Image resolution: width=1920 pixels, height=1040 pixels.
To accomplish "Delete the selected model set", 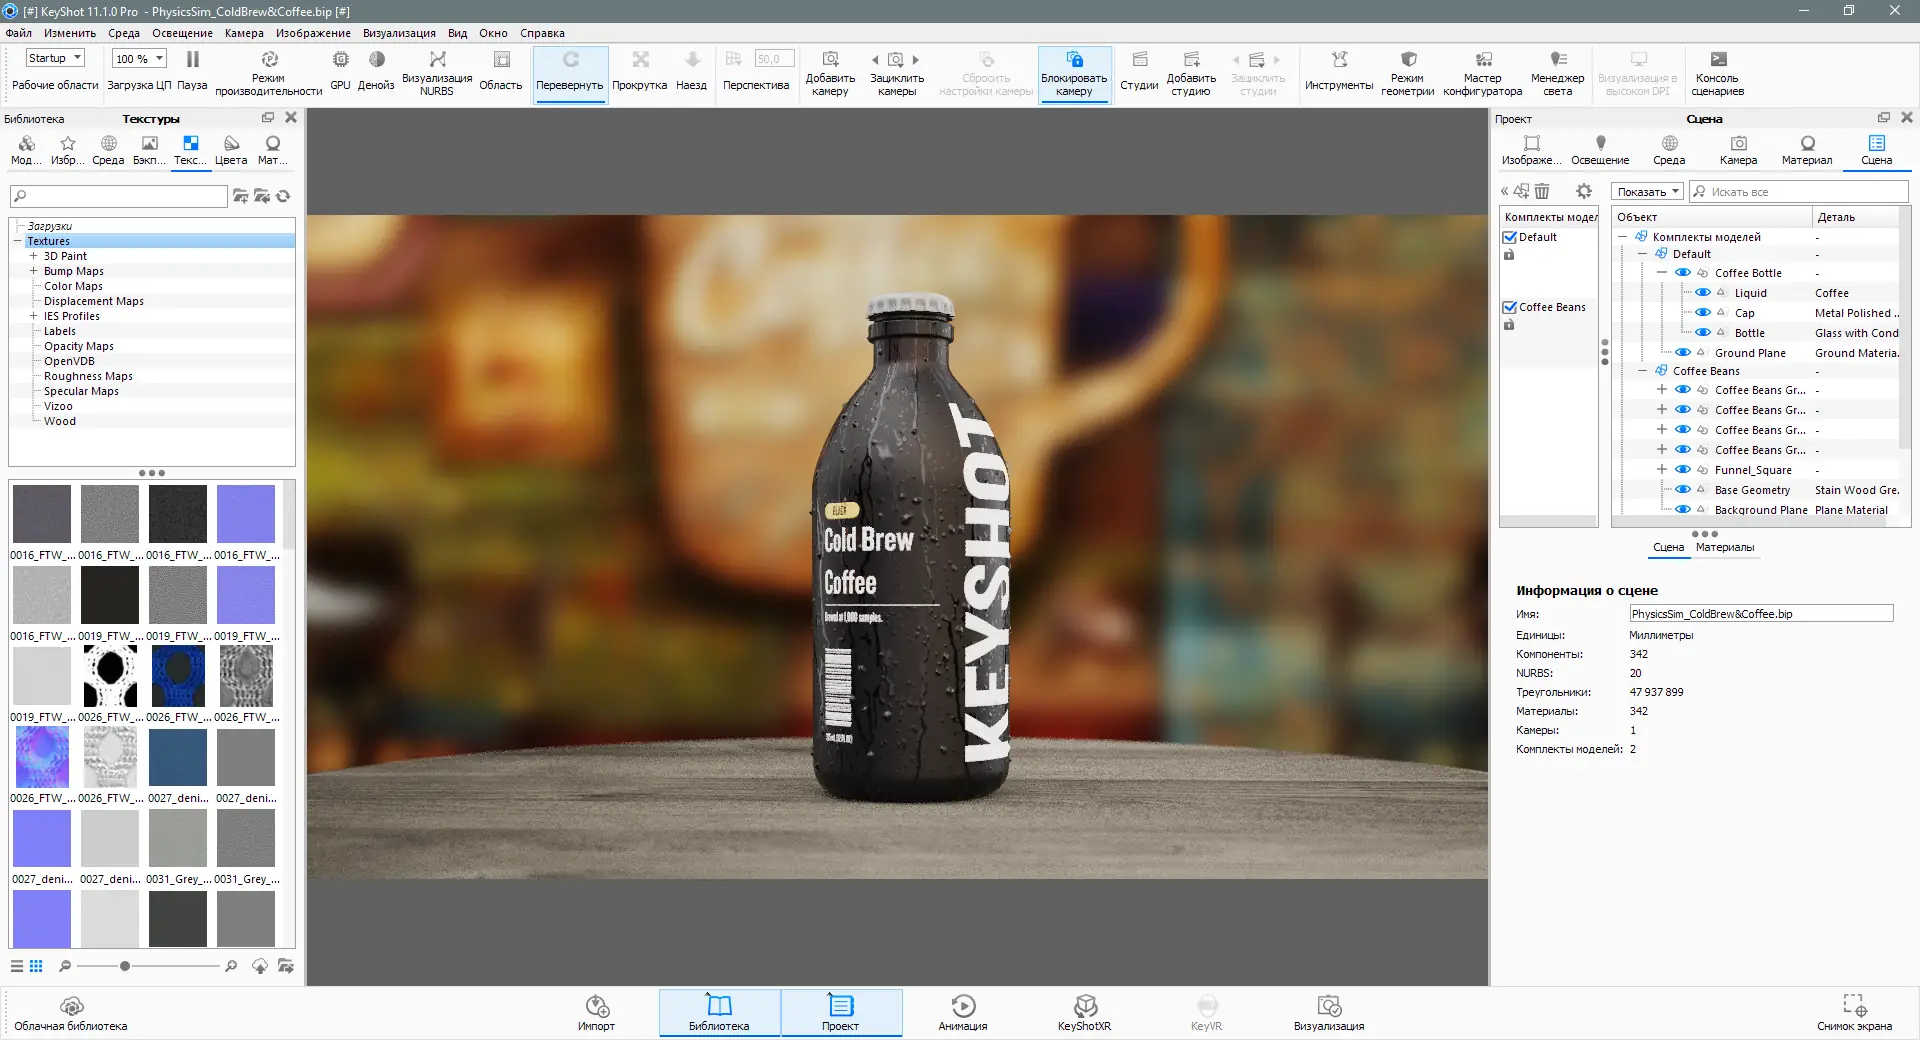I will coord(1542,191).
